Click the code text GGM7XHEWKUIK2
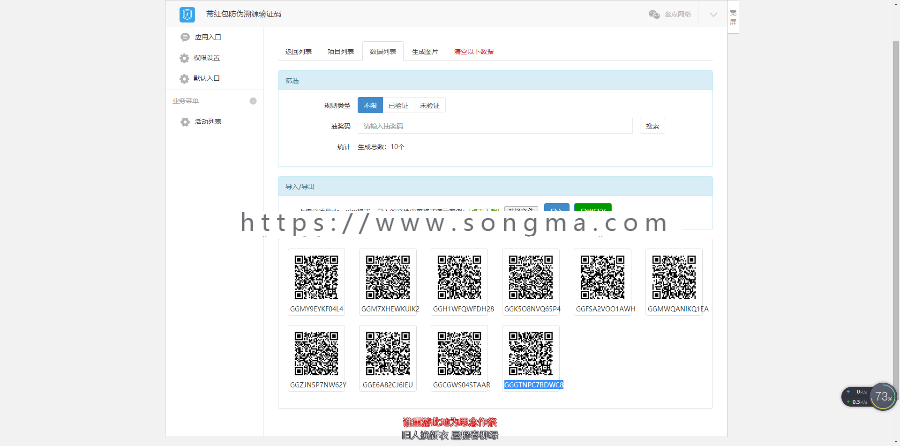The height and width of the screenshot is (446, 900). (390, 309)
